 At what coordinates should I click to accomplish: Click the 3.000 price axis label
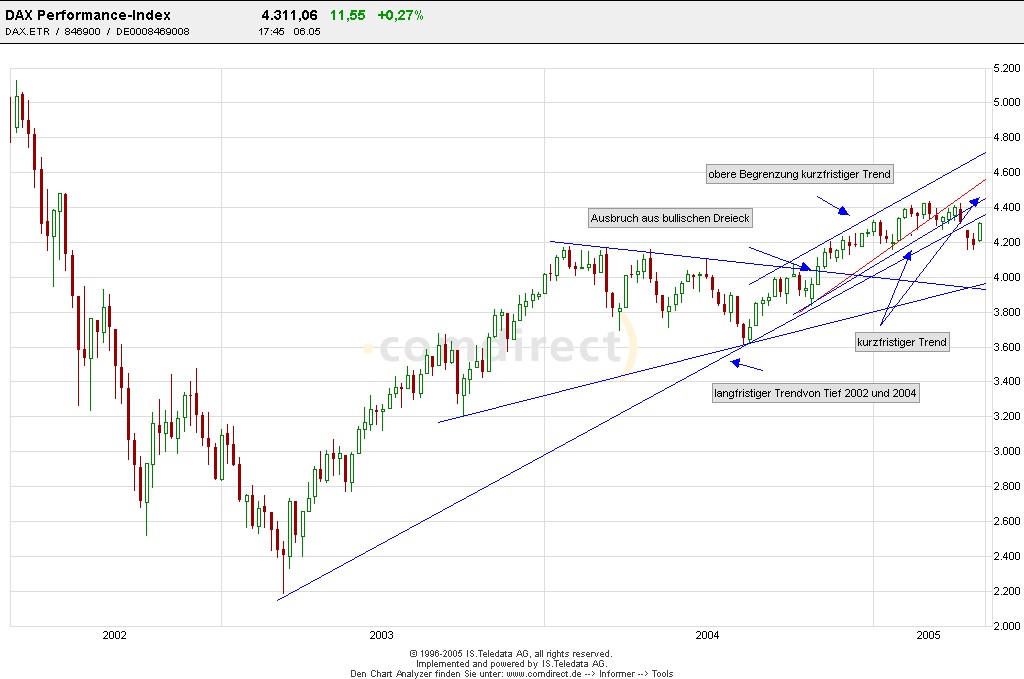tap(1006, 451)
